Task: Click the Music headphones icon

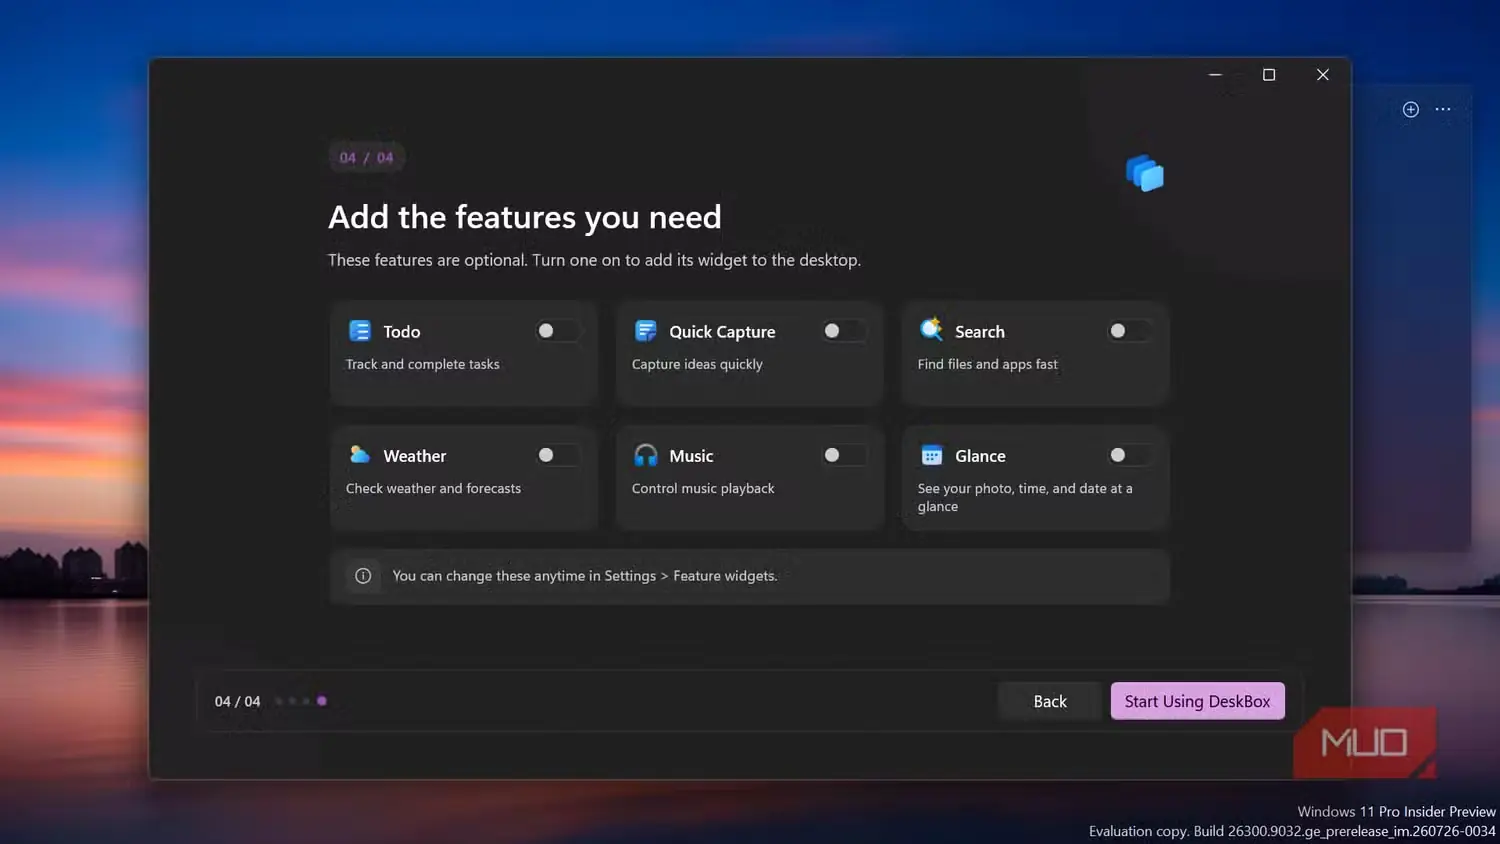Action: coord(646,455)
